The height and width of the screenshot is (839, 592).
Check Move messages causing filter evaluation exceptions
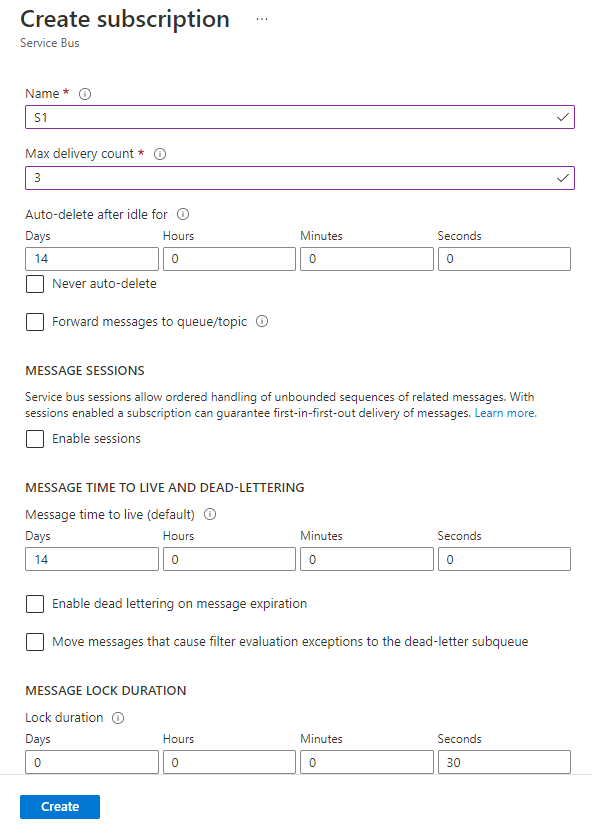[x=35, y=642]
